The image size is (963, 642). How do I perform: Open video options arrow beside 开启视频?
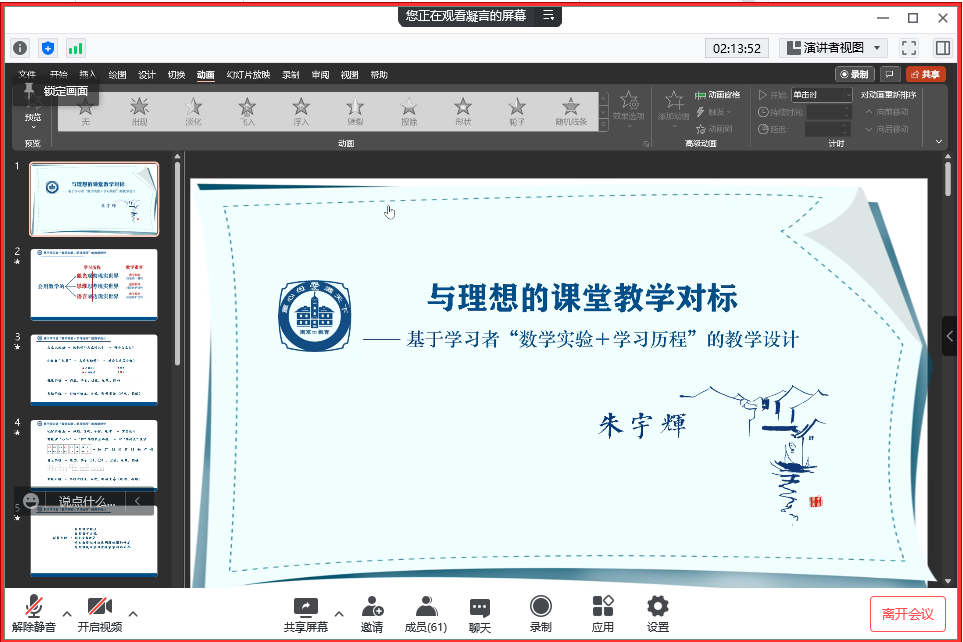(133, 613)
